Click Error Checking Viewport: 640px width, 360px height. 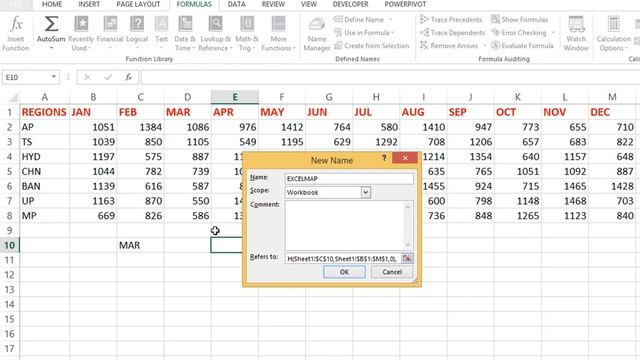coord(519,33)
